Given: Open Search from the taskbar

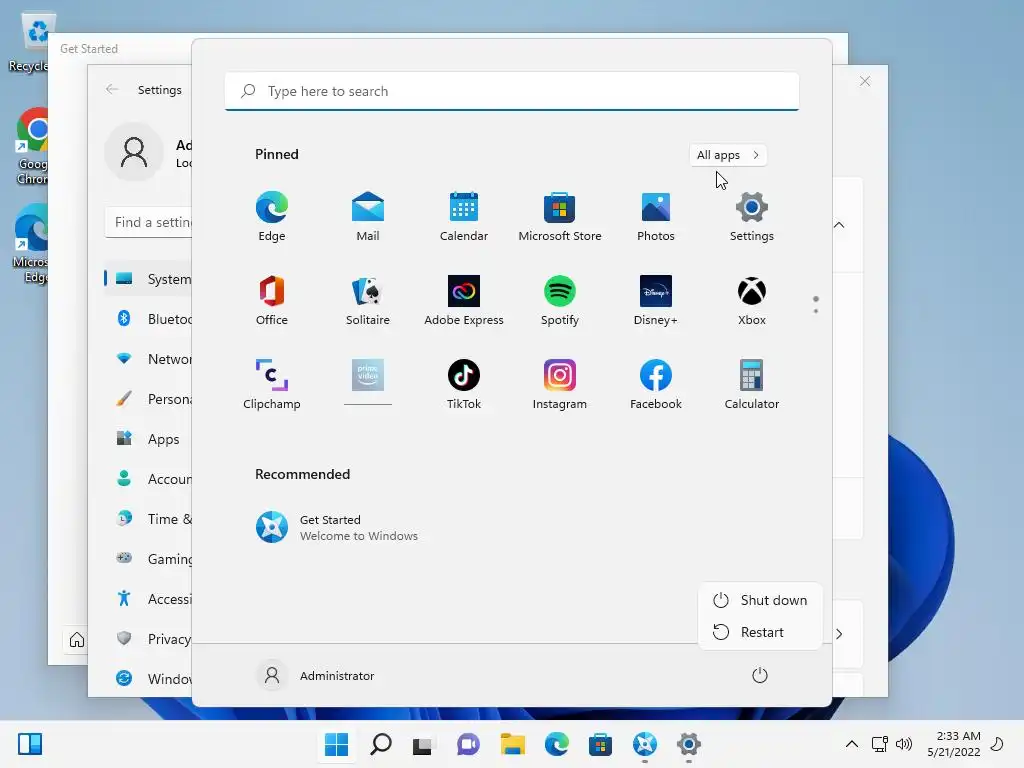Looking at the screenshot, I should [x=381, y=744].
